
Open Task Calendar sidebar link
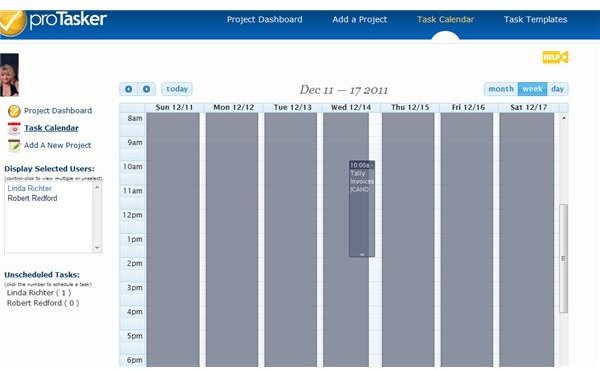(51, 128)
